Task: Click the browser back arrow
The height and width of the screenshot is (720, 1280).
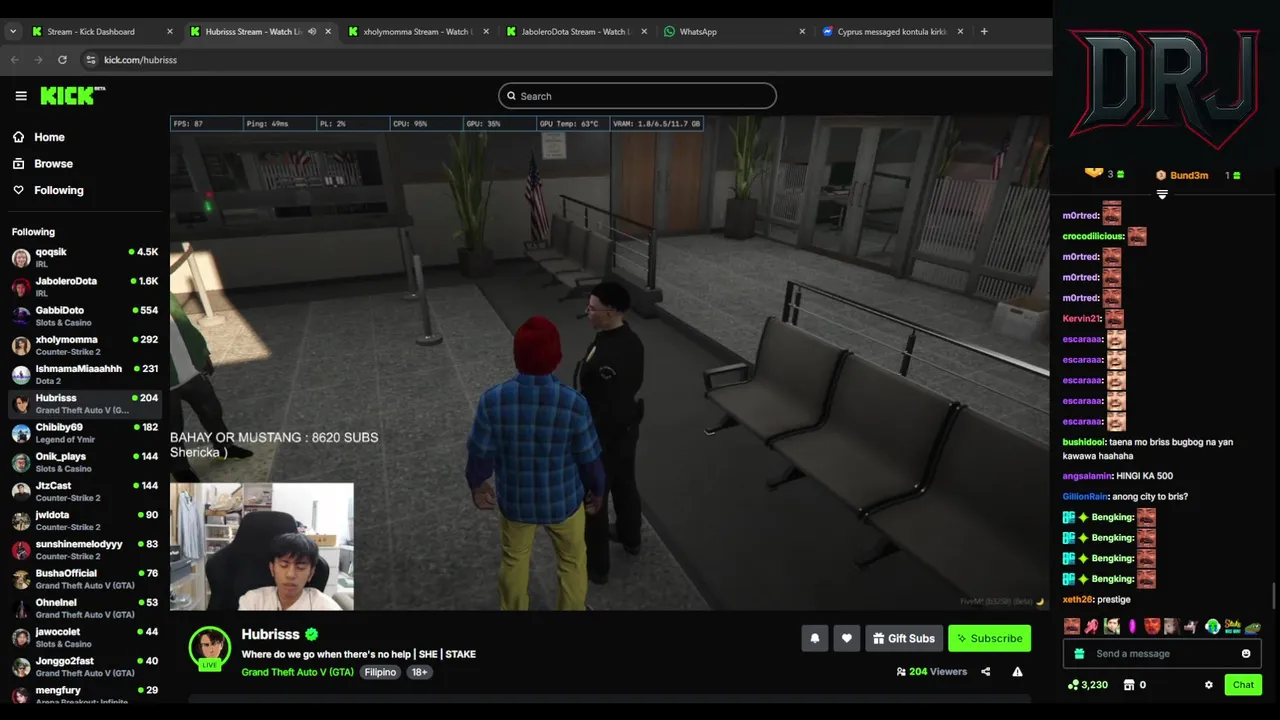Action: click(x=14, y=60)
